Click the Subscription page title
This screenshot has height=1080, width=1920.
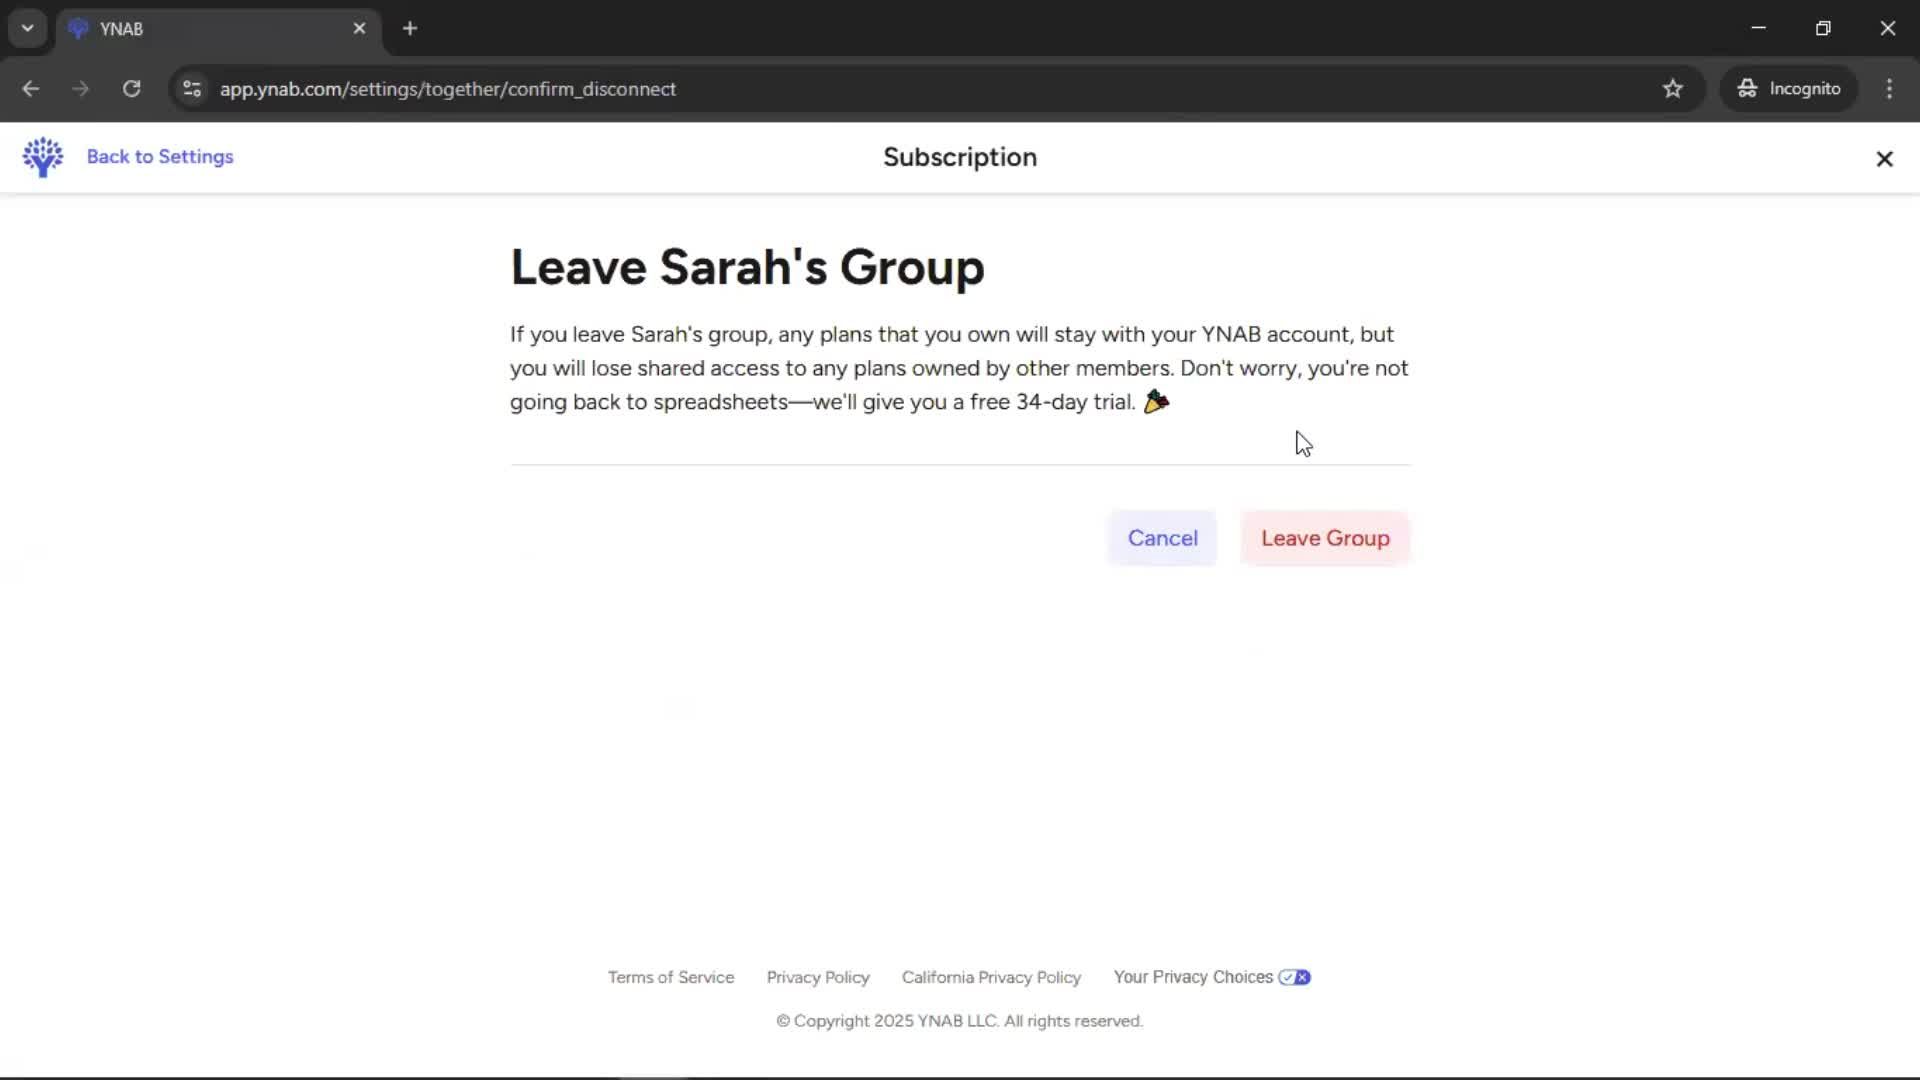[960, 157]
